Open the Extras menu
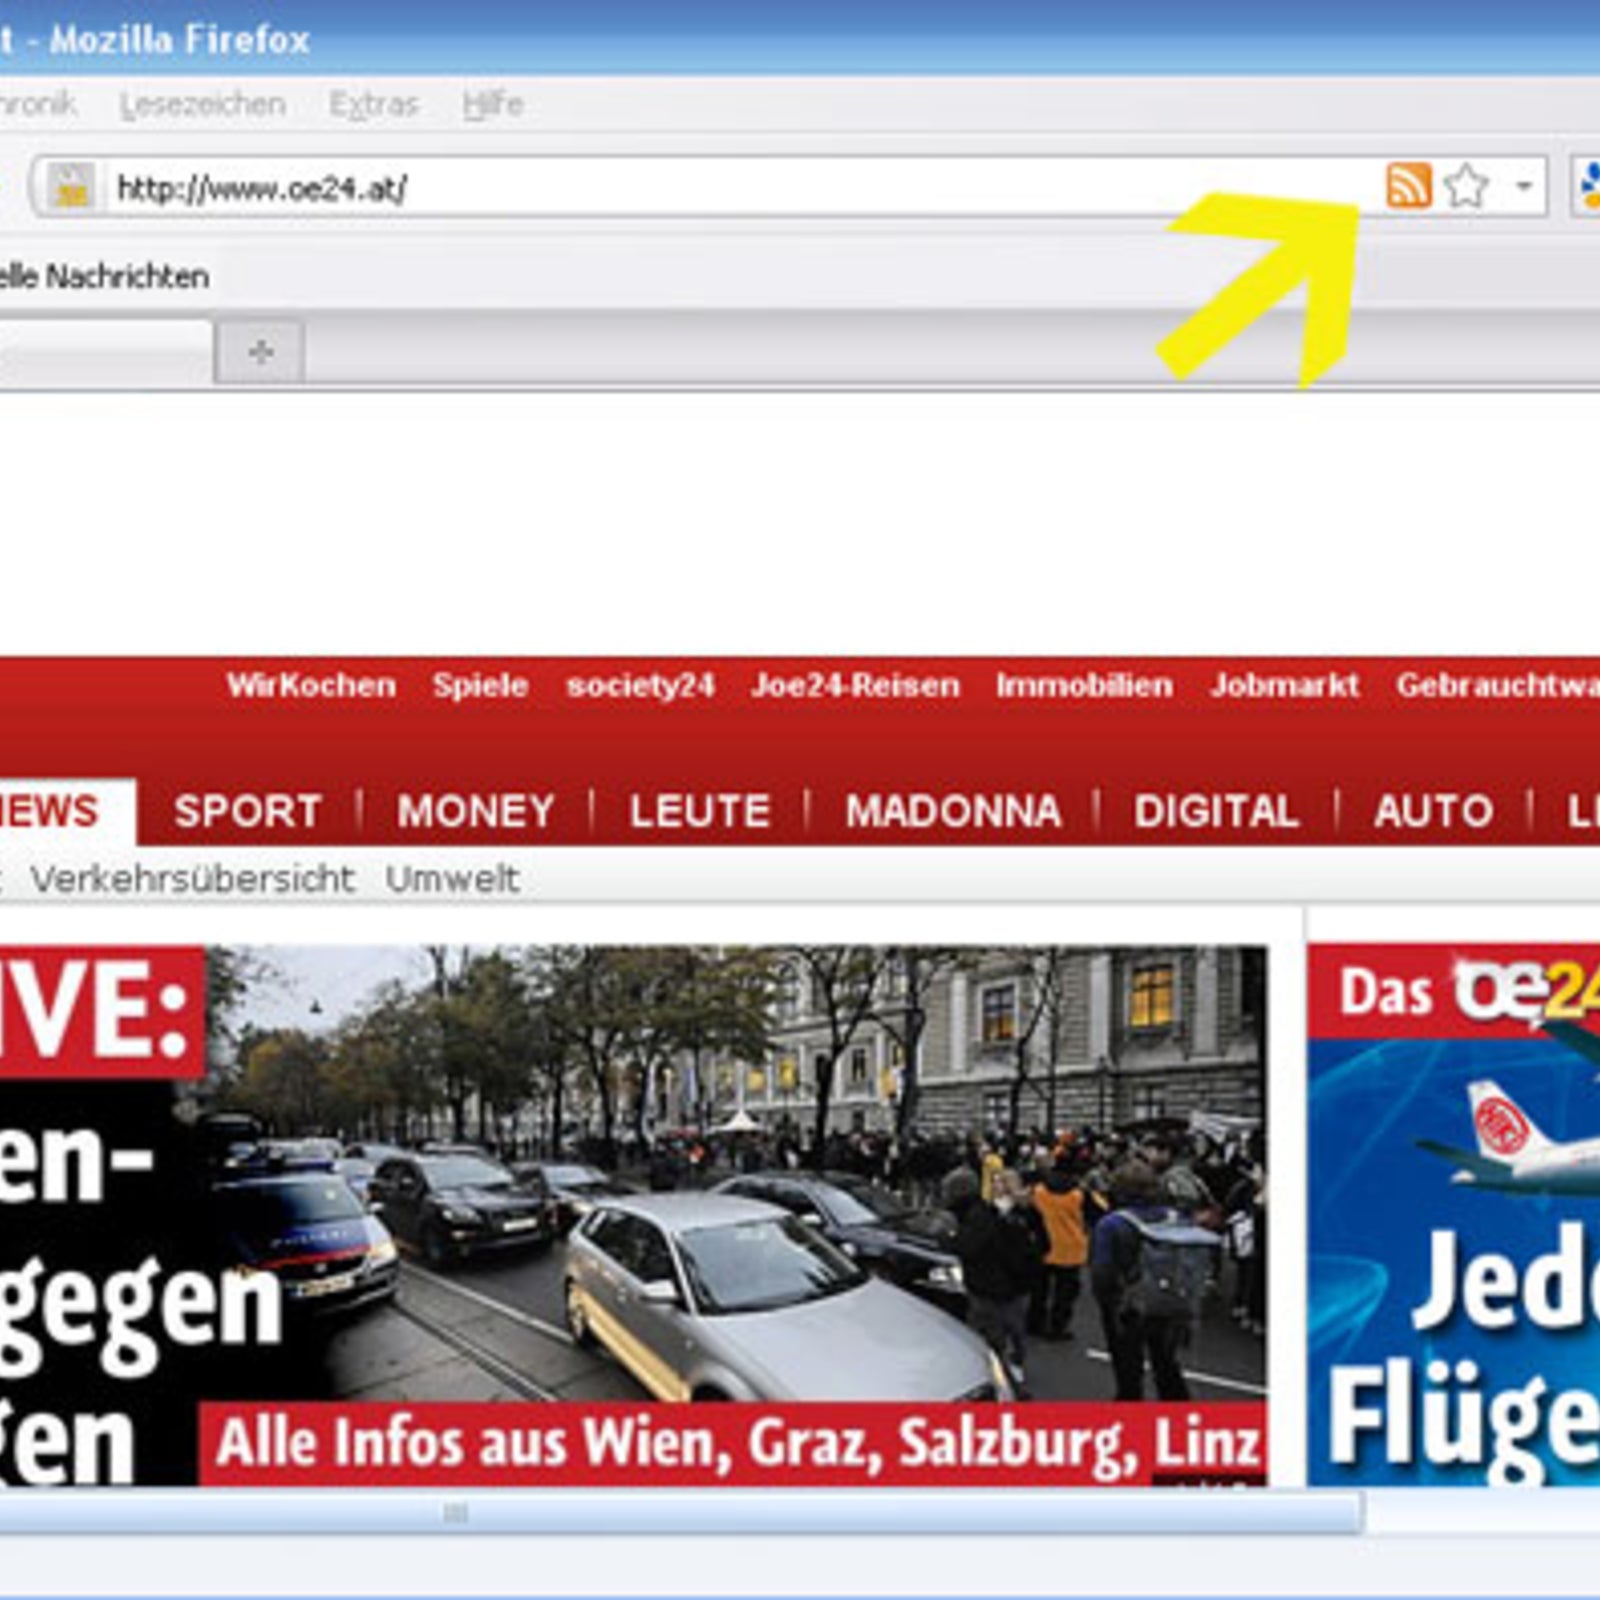 click(373, 104)
